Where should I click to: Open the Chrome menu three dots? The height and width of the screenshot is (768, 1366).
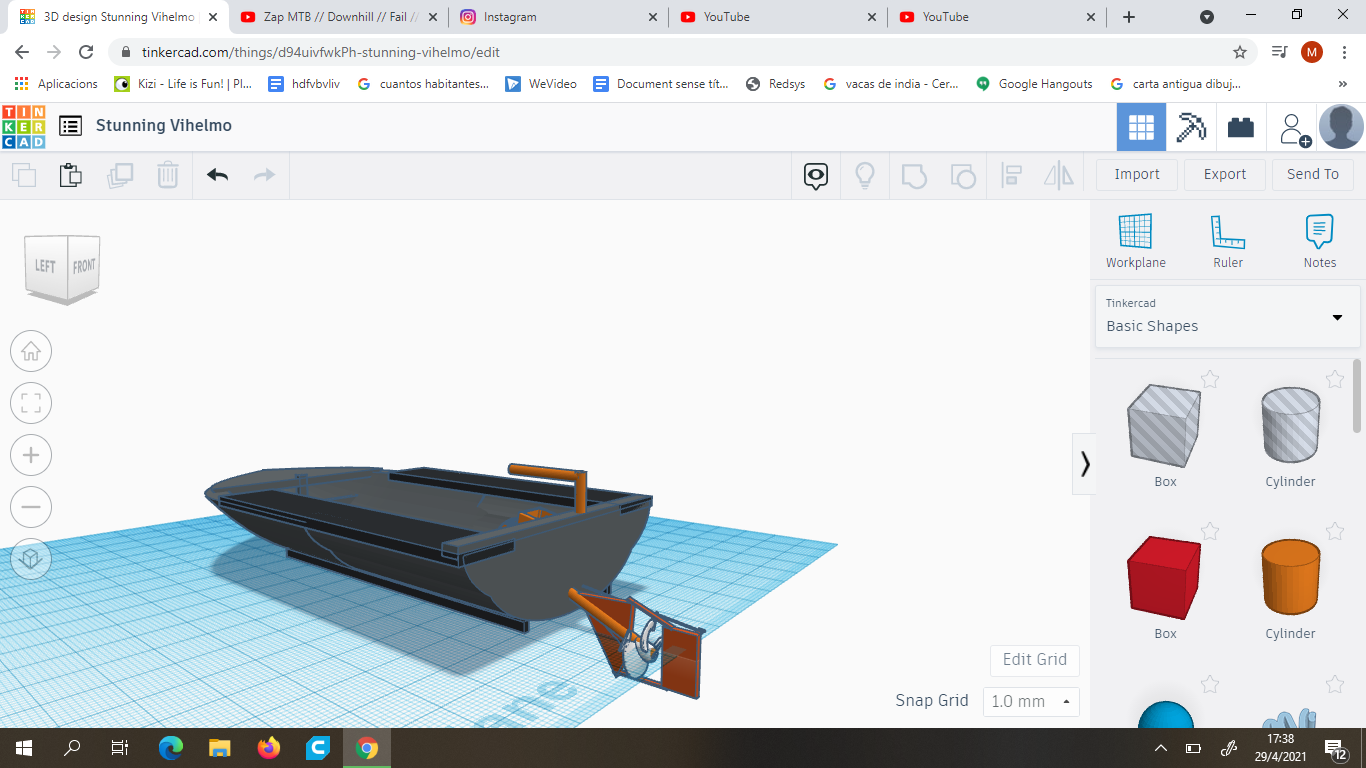coord(1345,52)
